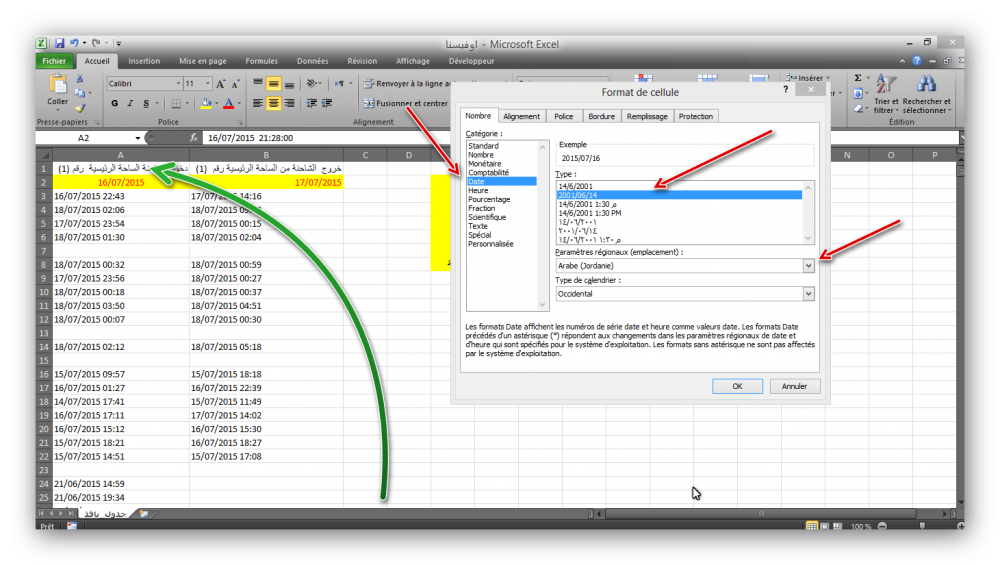Viewport: 1000px width, 565px height.
Task: Select cell A3 16/07/2015 22:43
Action: pyautogui.click(x=121, y=196)
